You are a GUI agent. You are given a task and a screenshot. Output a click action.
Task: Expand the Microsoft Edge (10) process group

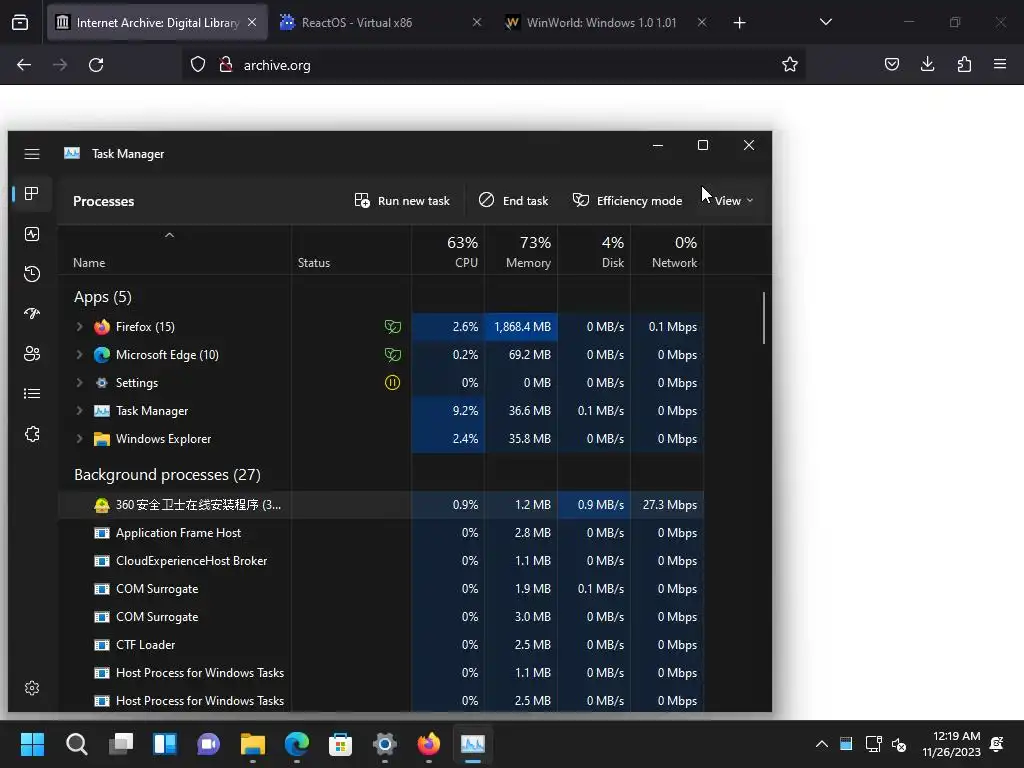(x=79, y=355)
